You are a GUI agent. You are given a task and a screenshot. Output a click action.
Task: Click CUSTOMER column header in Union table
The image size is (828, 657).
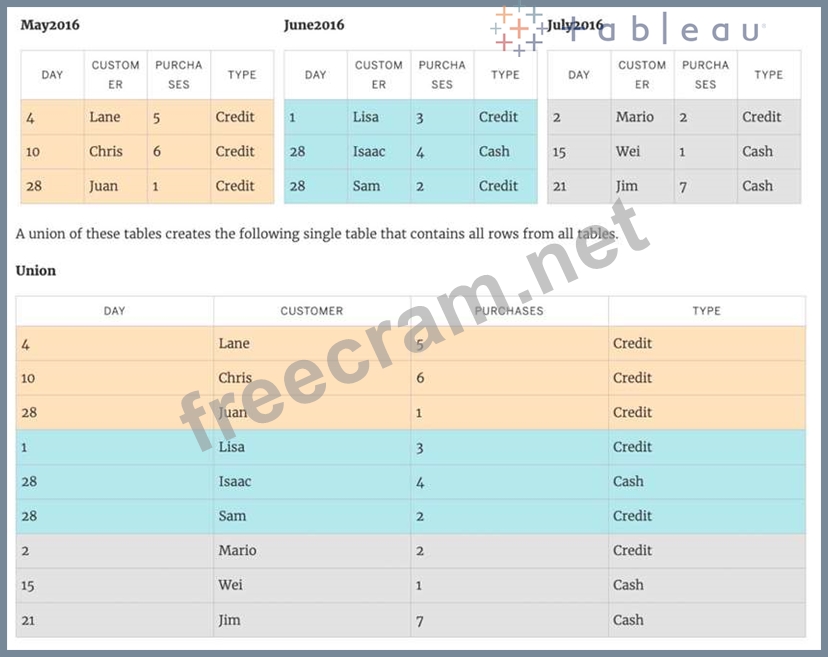pos(311,311)
